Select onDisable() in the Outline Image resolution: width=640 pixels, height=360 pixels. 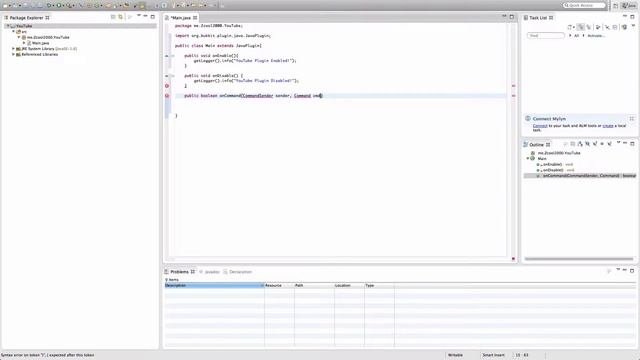pos(555,170)
